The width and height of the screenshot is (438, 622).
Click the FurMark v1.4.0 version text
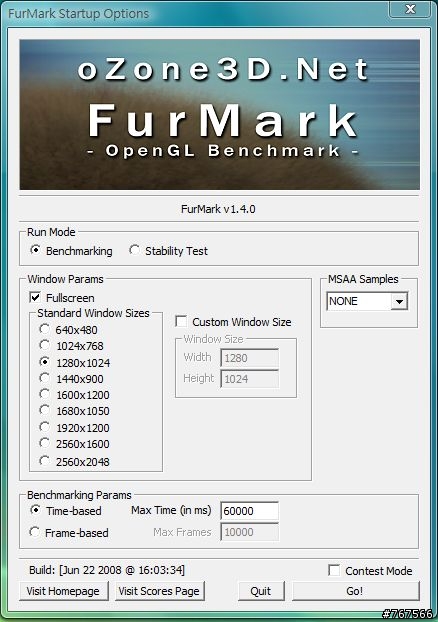pos(218,209)
